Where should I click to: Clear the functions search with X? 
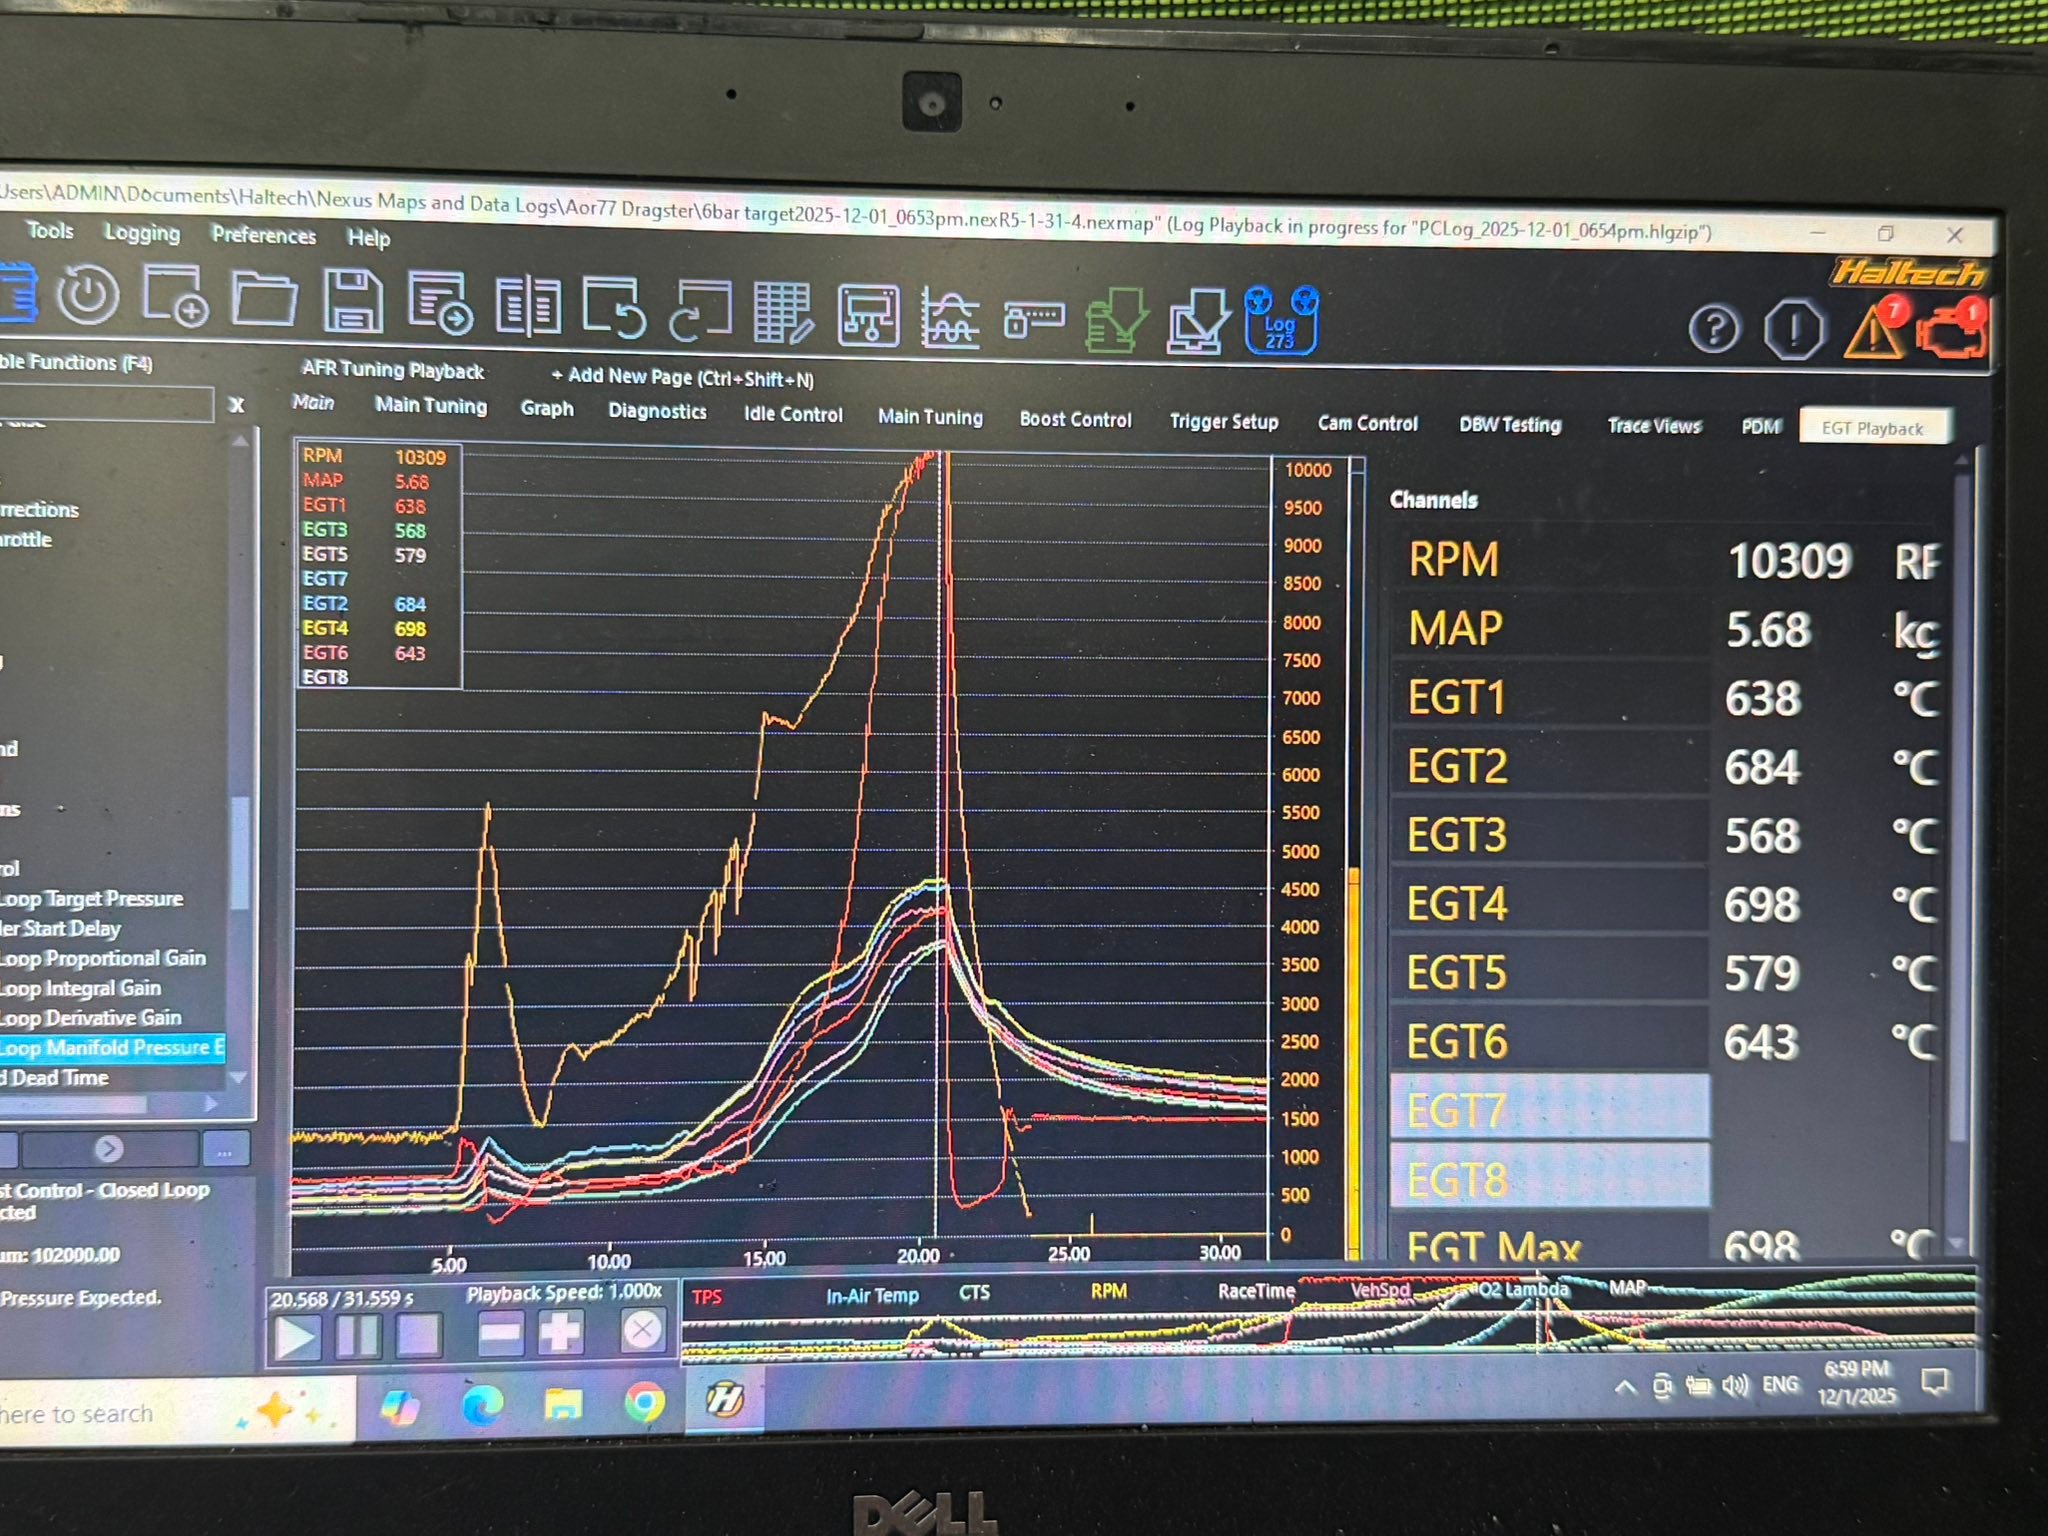pos(236,405)
